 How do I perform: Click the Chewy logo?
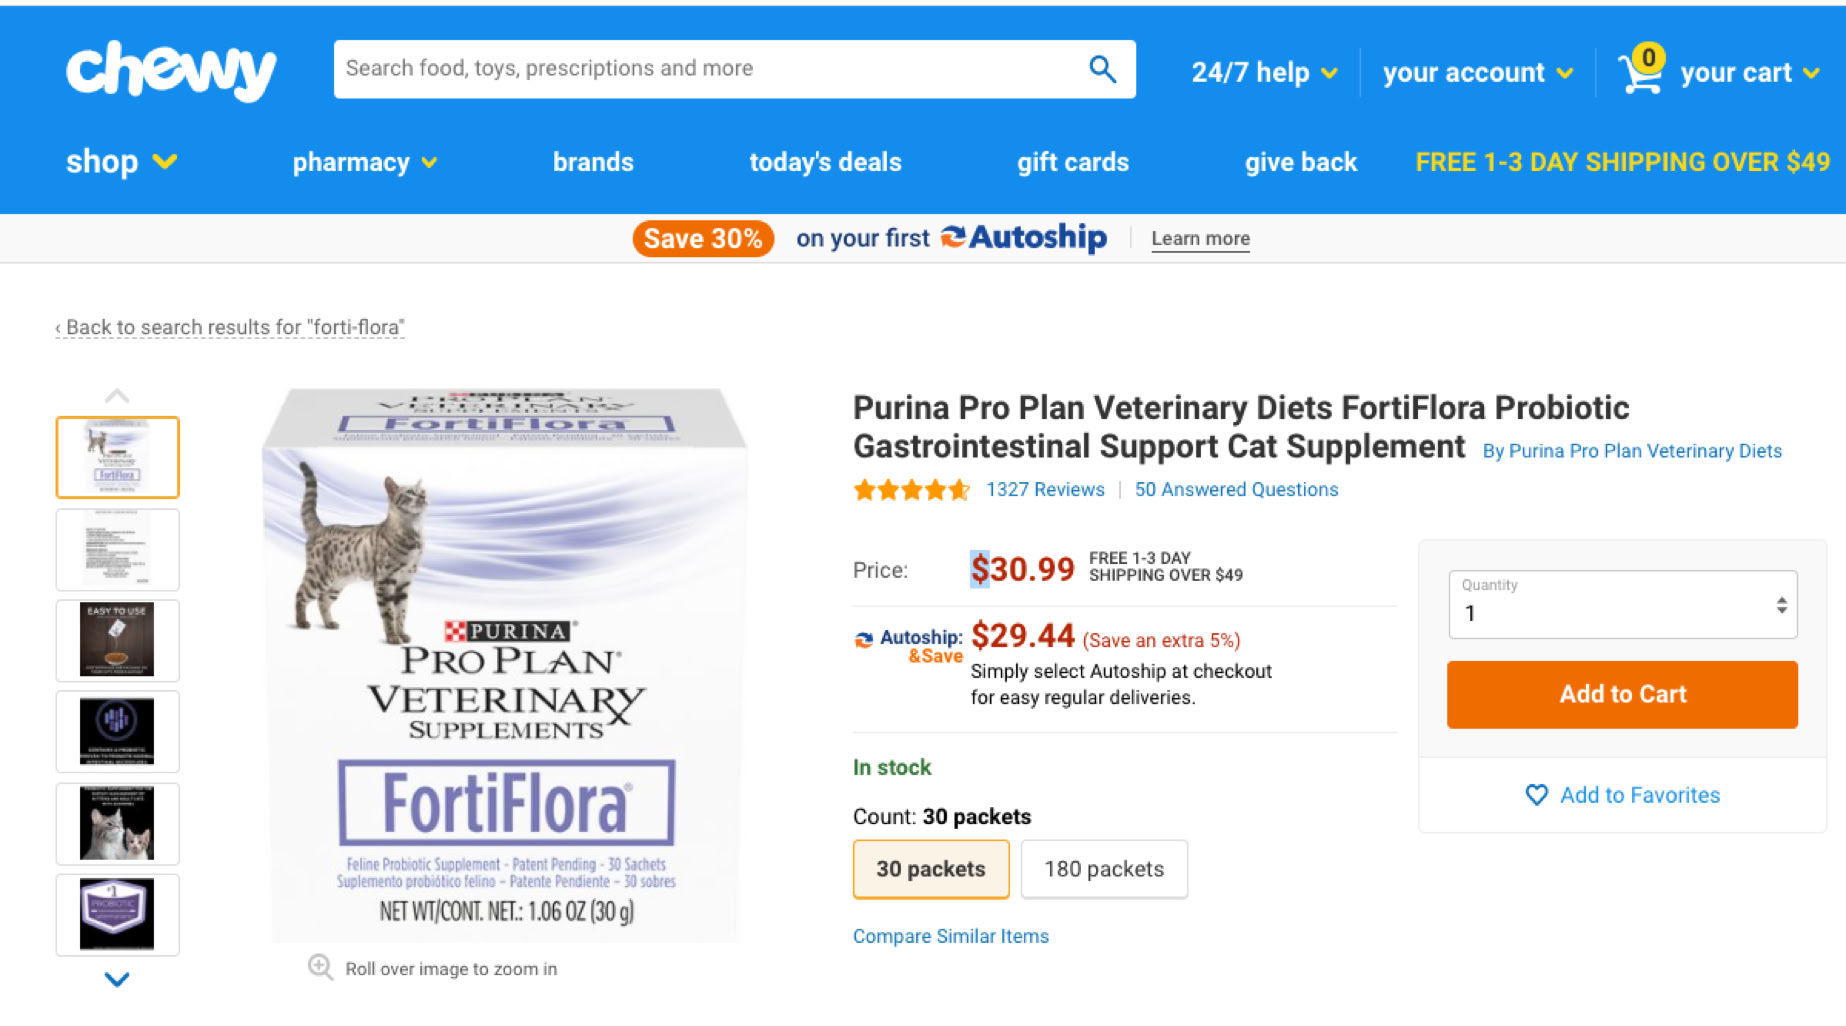click(x=171, y=70)
